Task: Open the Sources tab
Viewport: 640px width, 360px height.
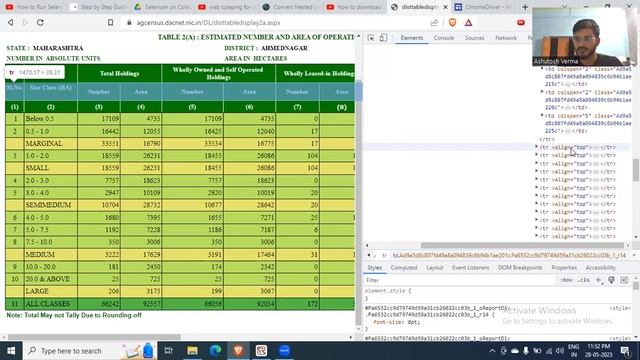Action: (474, 38)
